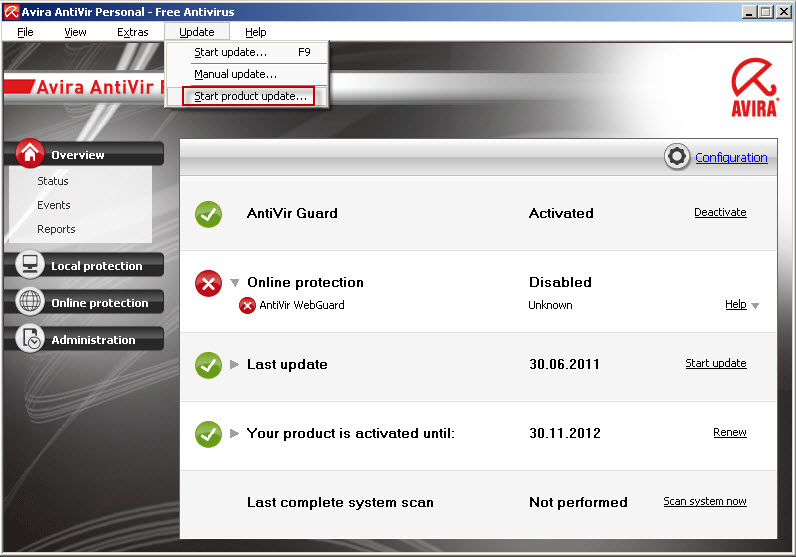Select the Overview section button

click(x=84, y=154)
